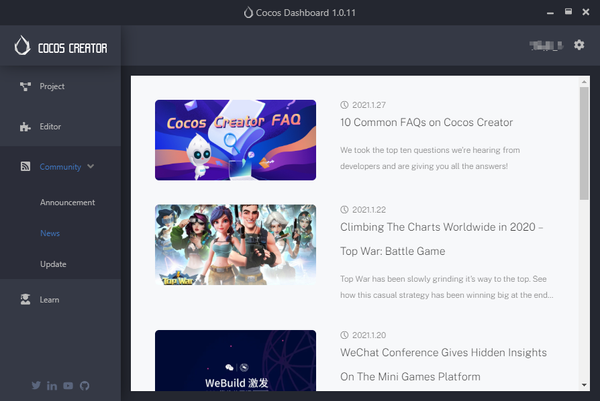This screenshot has width=600, height=401.
Task: Open the Update submenu item
Action: point(53,264)
